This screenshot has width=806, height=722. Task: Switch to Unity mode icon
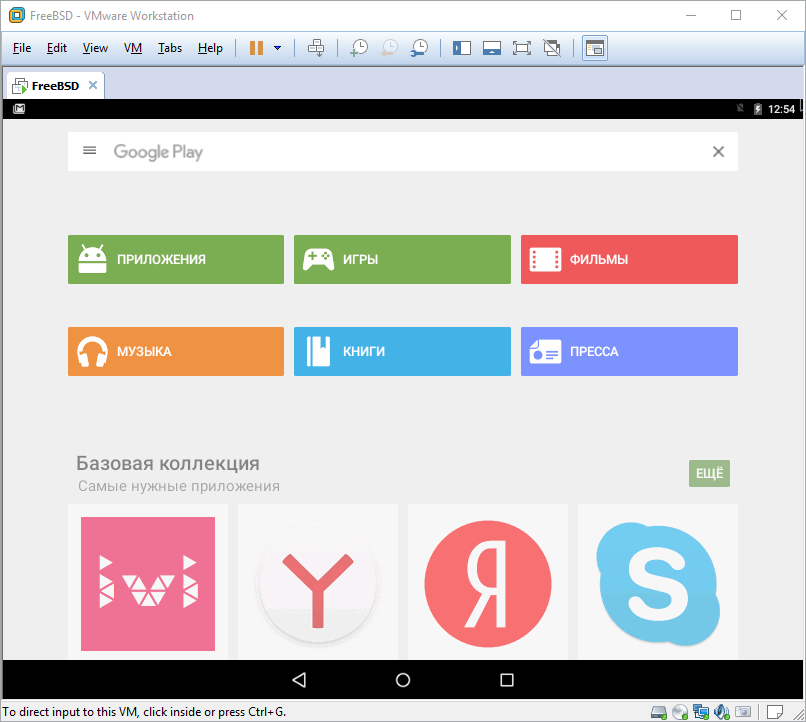pos(552,48)
